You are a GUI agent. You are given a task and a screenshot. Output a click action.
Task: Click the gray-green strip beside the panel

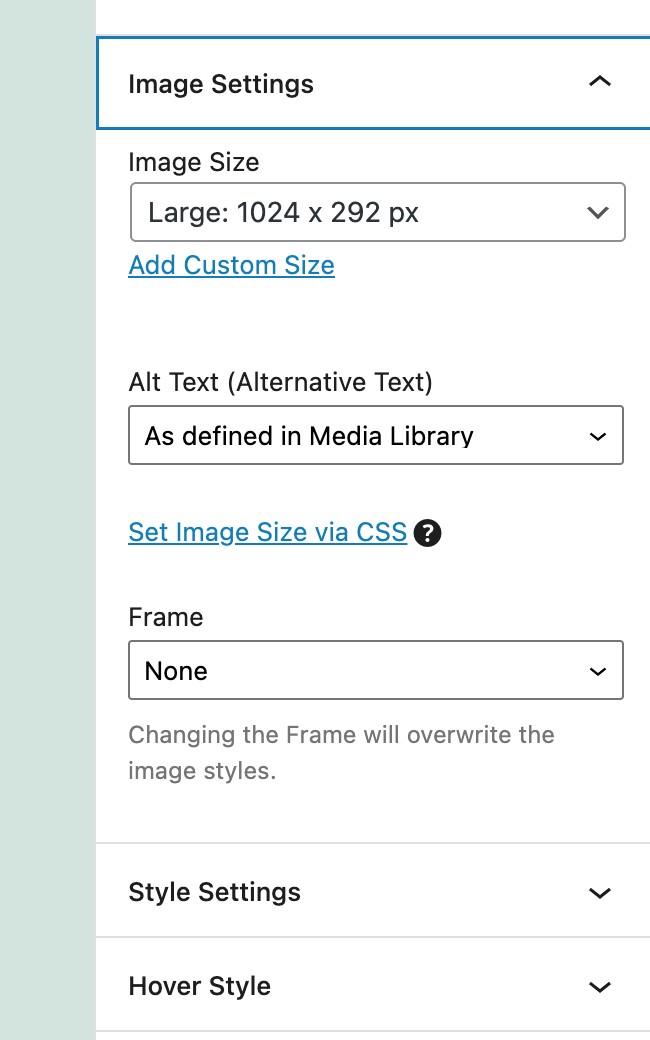click(x=47, y=520)
